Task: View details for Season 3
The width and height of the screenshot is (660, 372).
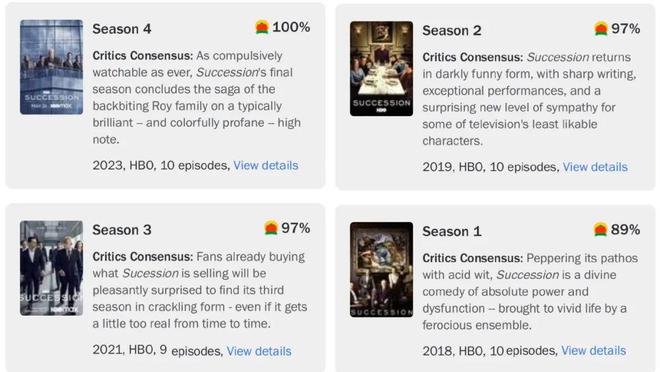Action: tap(259, 351)
